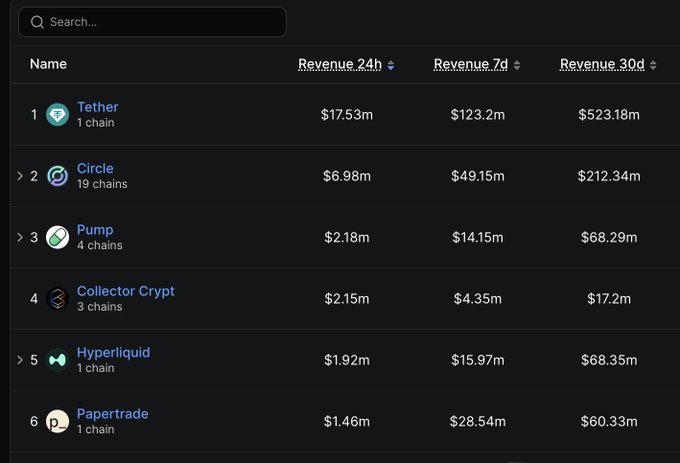This screenshot has height=463, width=680.
Task: Click rank number 4 beside Collector Crypt
Action: pos(34,299)
